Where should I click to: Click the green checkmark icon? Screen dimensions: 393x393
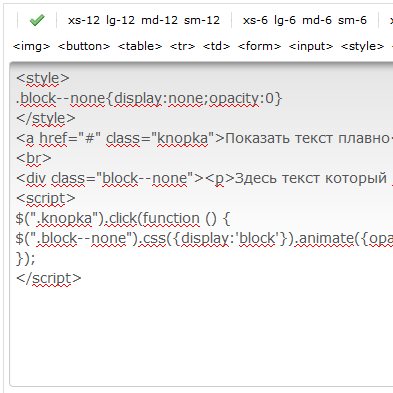[37, 20]
